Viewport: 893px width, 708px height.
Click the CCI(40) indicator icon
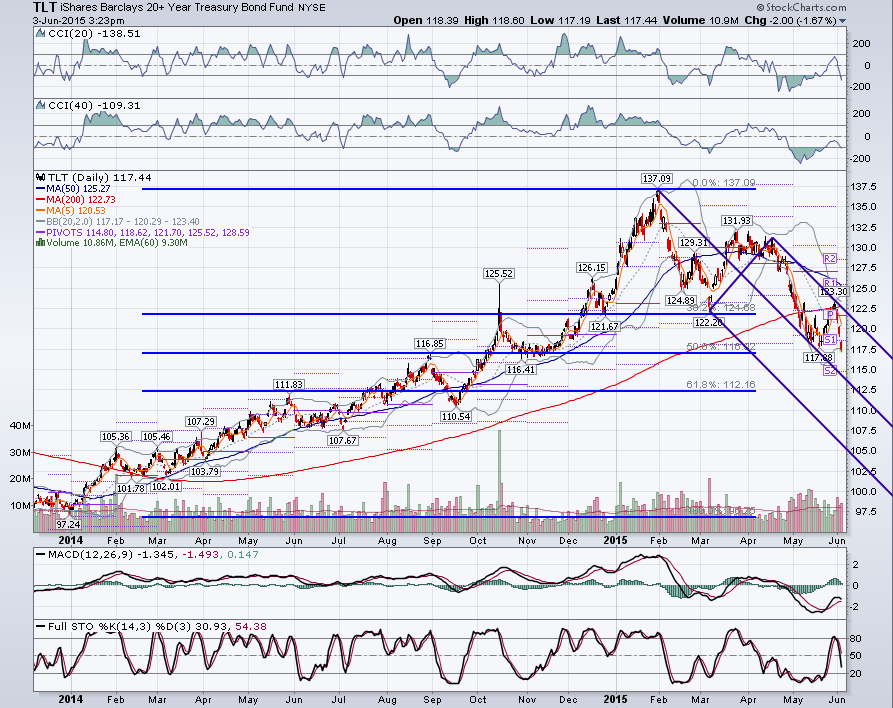(40, 105)
